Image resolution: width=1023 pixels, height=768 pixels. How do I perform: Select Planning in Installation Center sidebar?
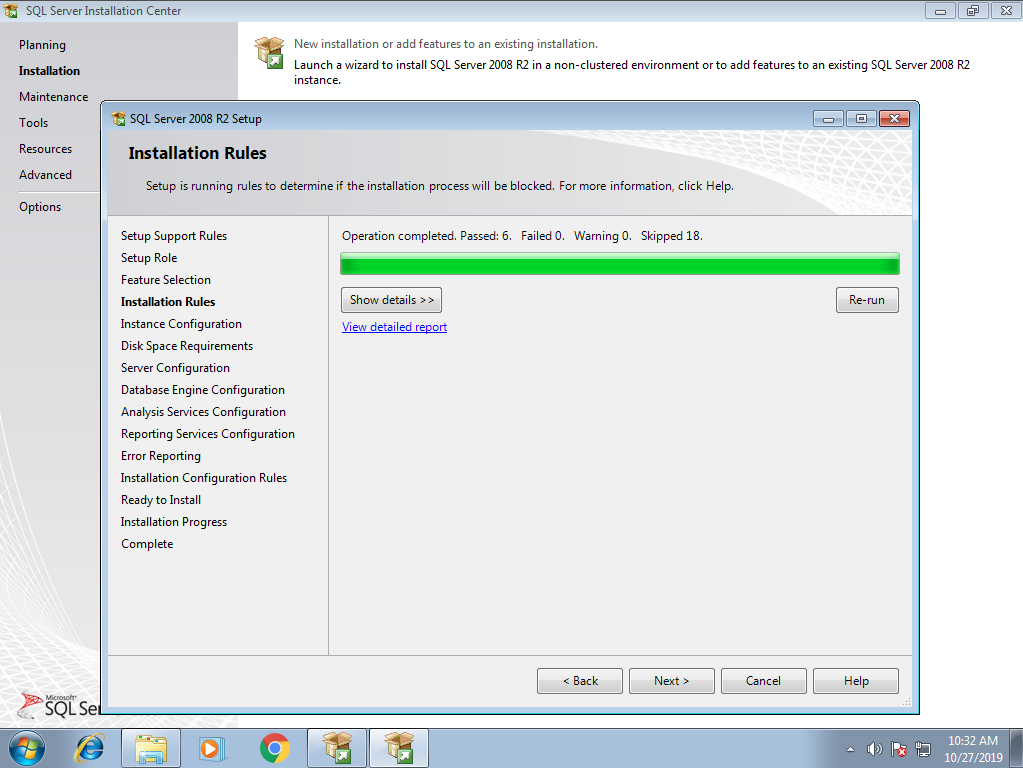pyautogui.click(x=42, y=45)
